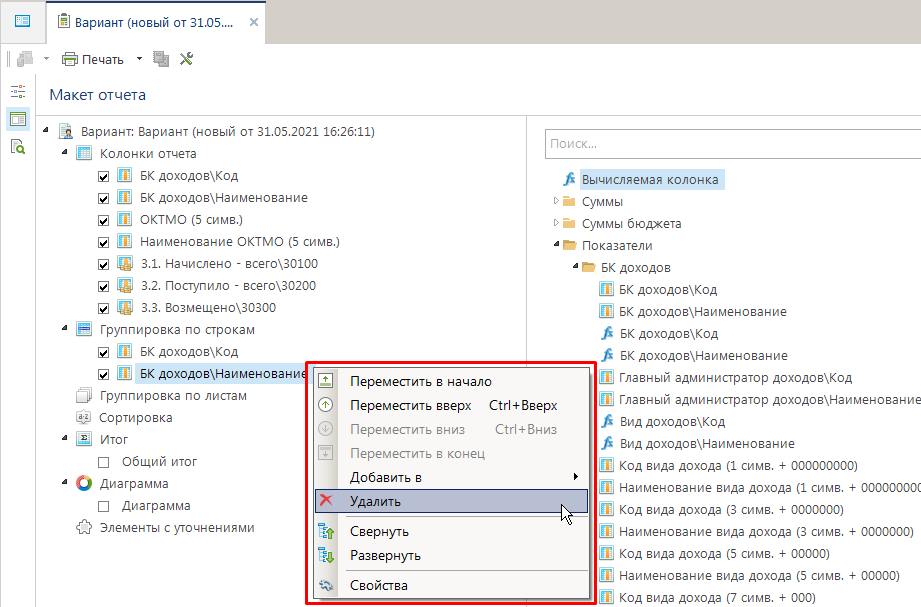Viewport: 921px width, 607px height.
Task: Uncheck the ОКТМО (5 симв.) column
Action: click(103, 220)
